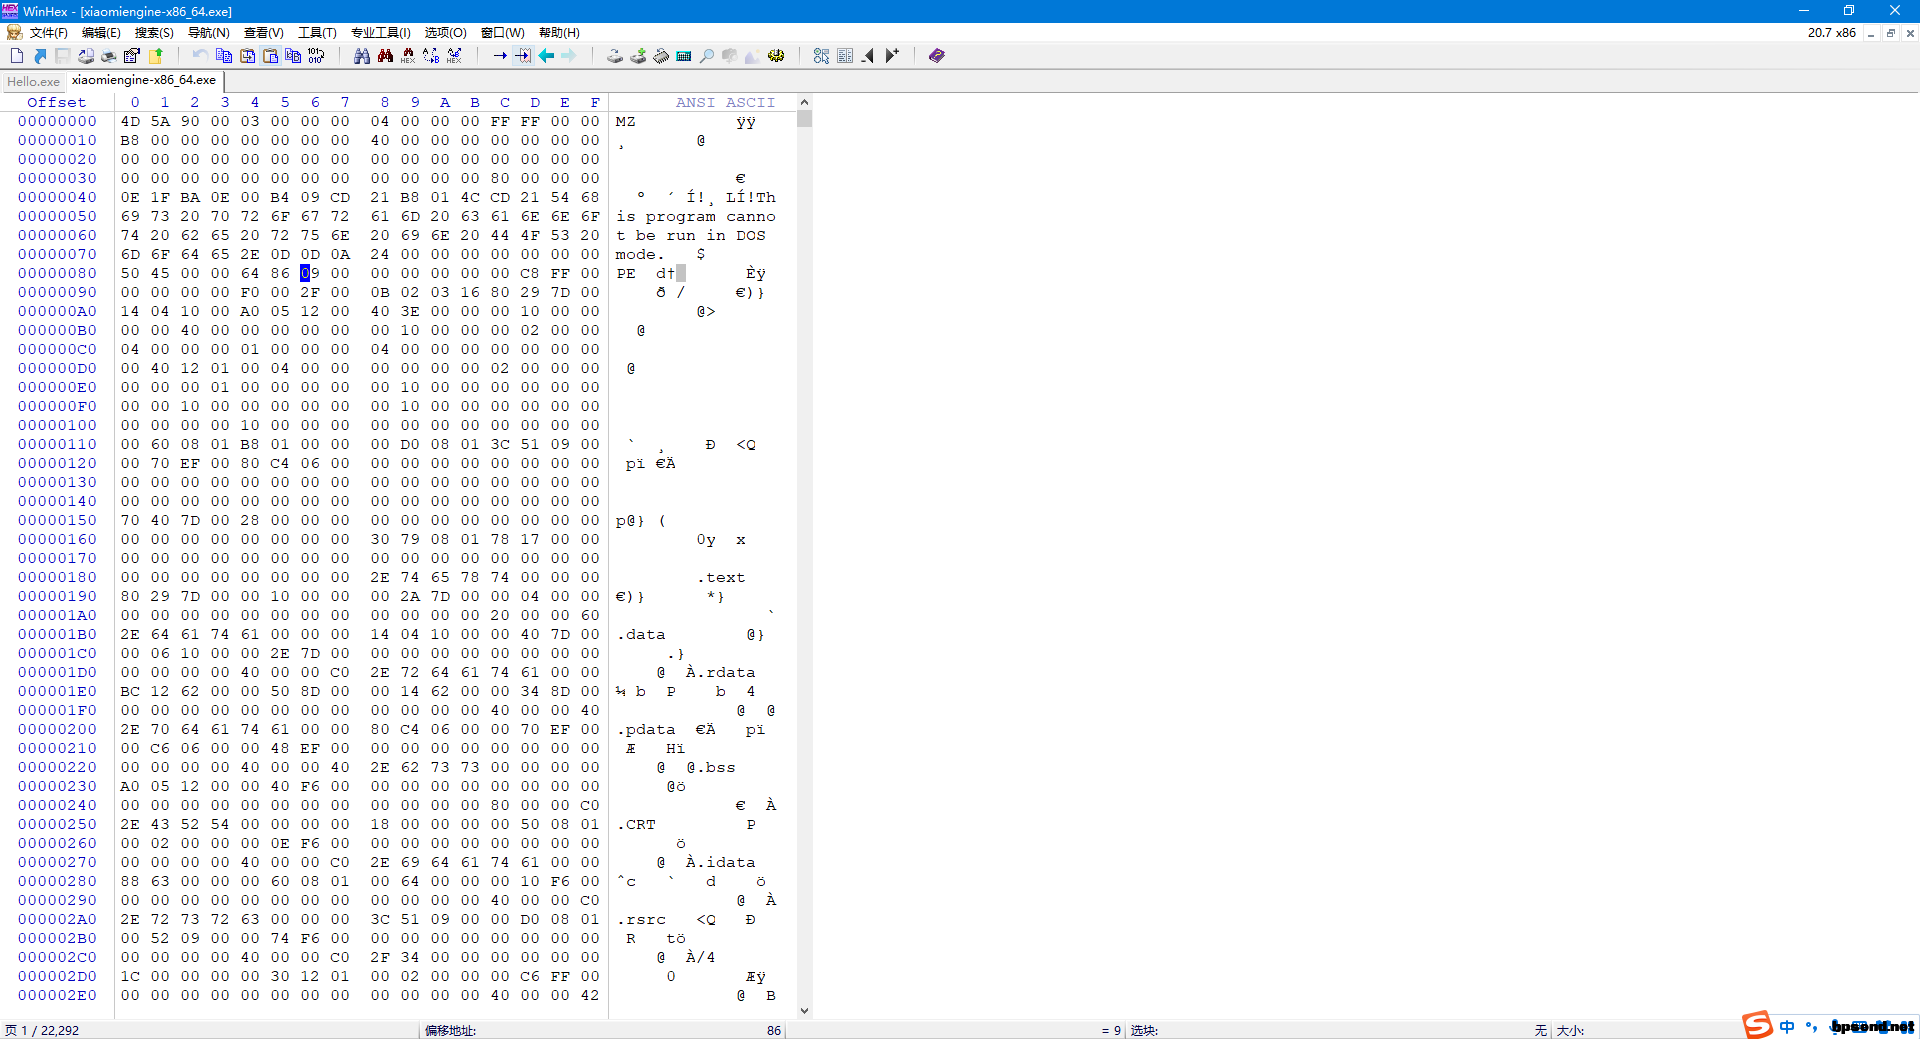Open the 搜索(S) menu
Screen dimensions: 1920x1039
point(154,33)
